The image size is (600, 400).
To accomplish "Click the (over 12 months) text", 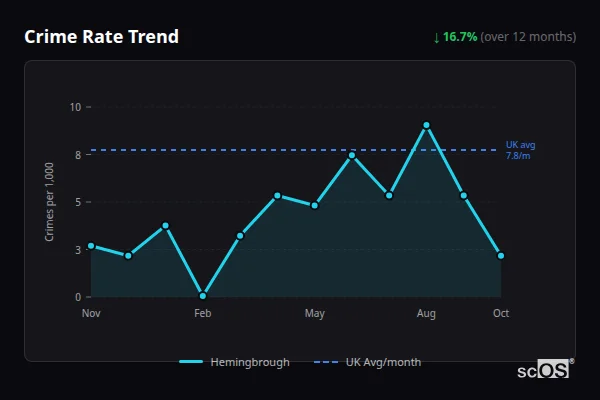I will point(528,37).
